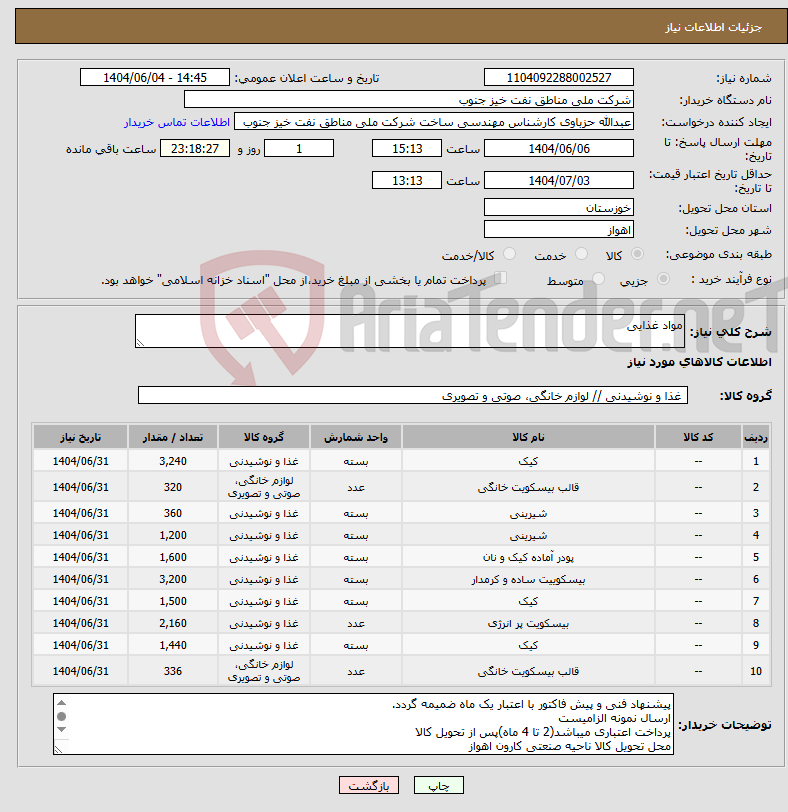The height and width of the screenshot is (812, 788).
Task: Click شیرینی item name in row 3
Action: click(x=528, y=513)
